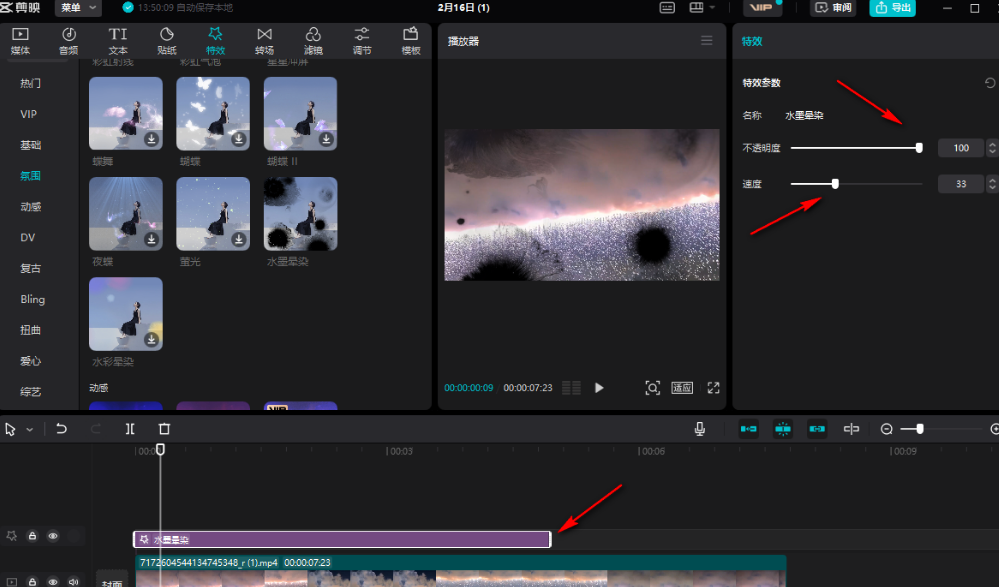Open the 菜单 dropdown menu
Image resolution: width=999 pixels, height=587 pixels.
[x=77, y=8]
